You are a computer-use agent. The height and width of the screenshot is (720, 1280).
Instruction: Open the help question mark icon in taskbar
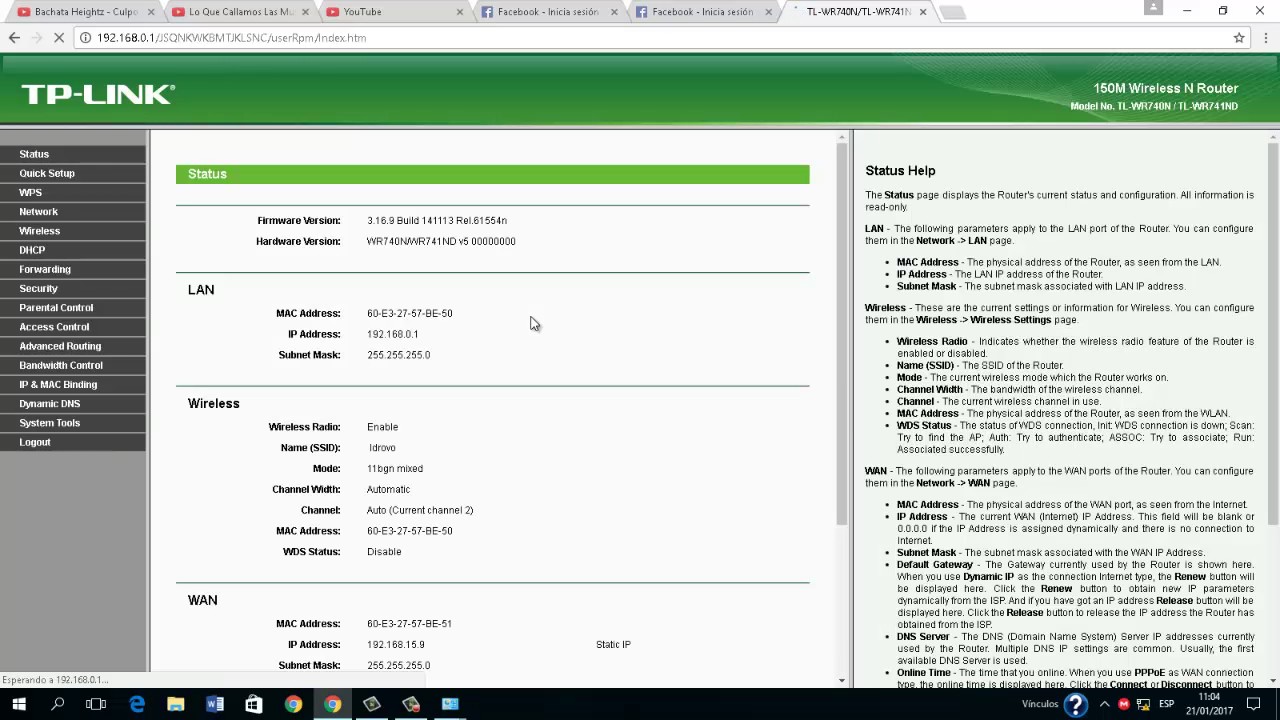click(x=1076, y=704)
